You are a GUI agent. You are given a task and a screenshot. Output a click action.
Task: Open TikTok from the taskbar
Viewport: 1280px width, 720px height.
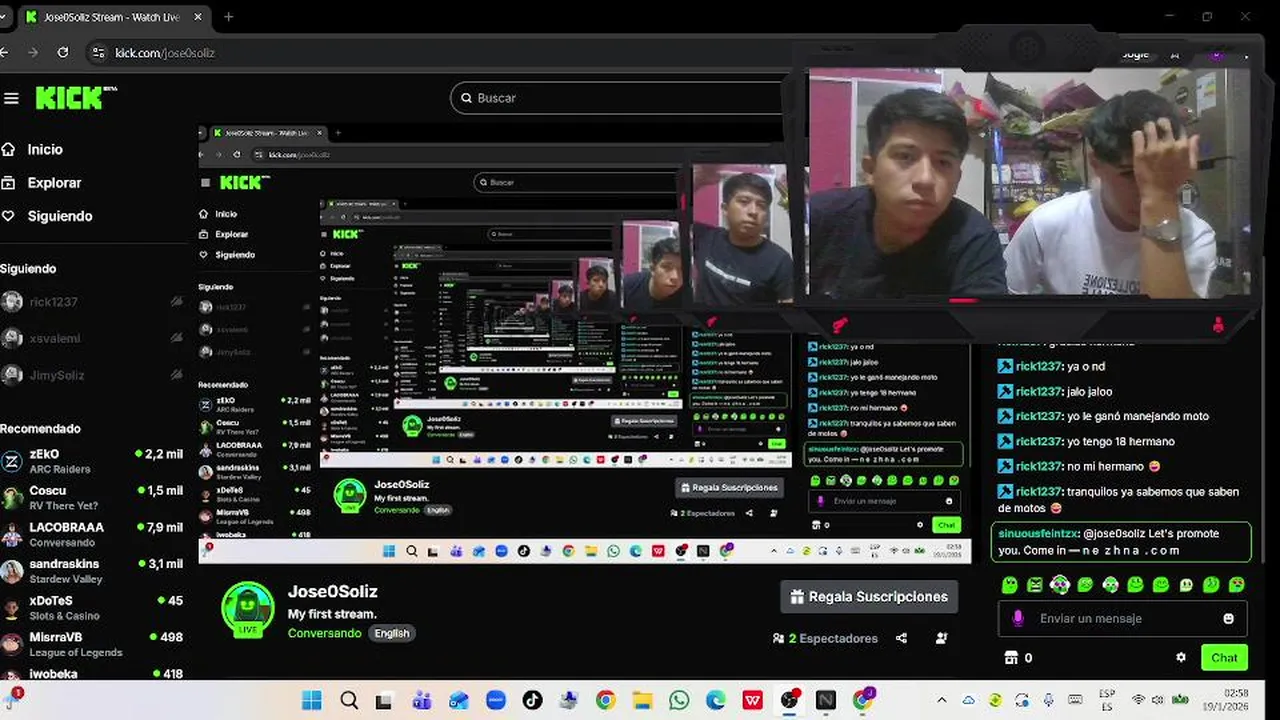tap(532, 700)
